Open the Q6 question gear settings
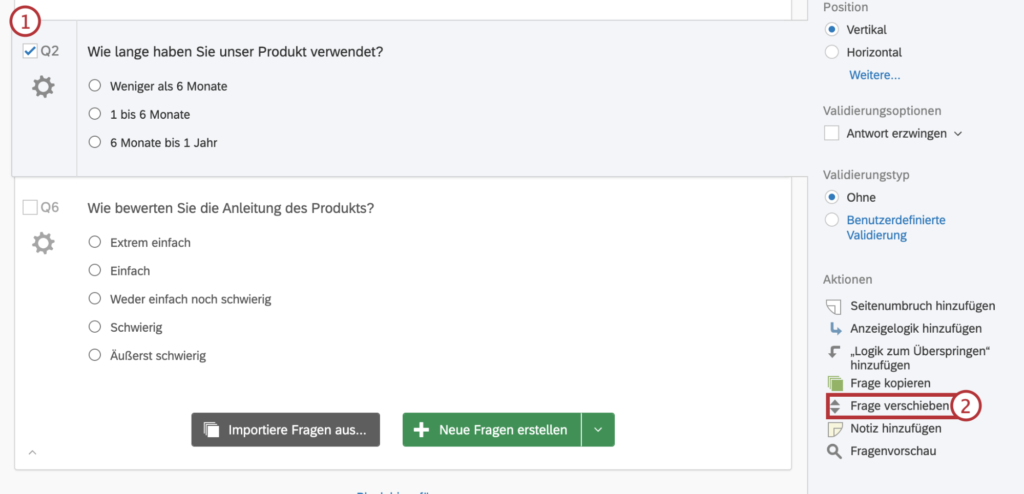 [43, 243]
